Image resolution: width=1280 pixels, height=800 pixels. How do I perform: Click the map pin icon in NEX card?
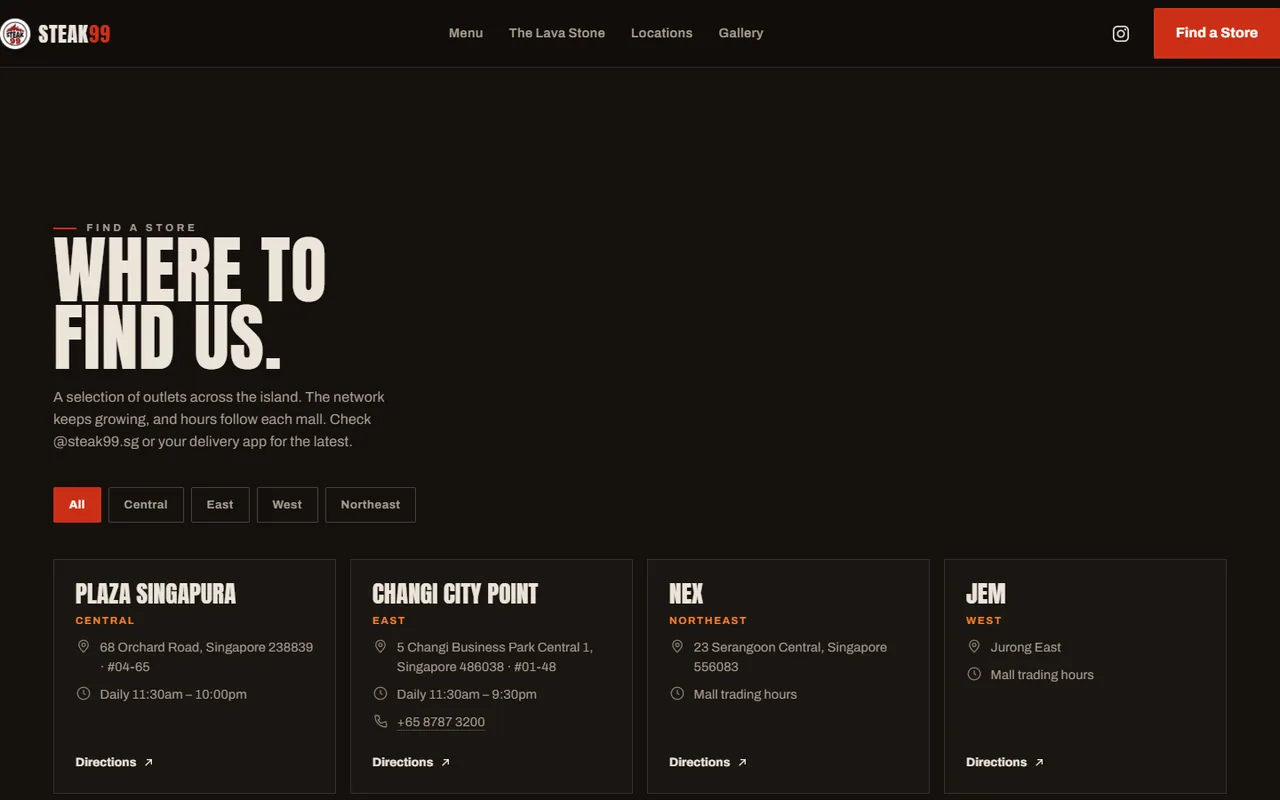[x=677, y=647]
